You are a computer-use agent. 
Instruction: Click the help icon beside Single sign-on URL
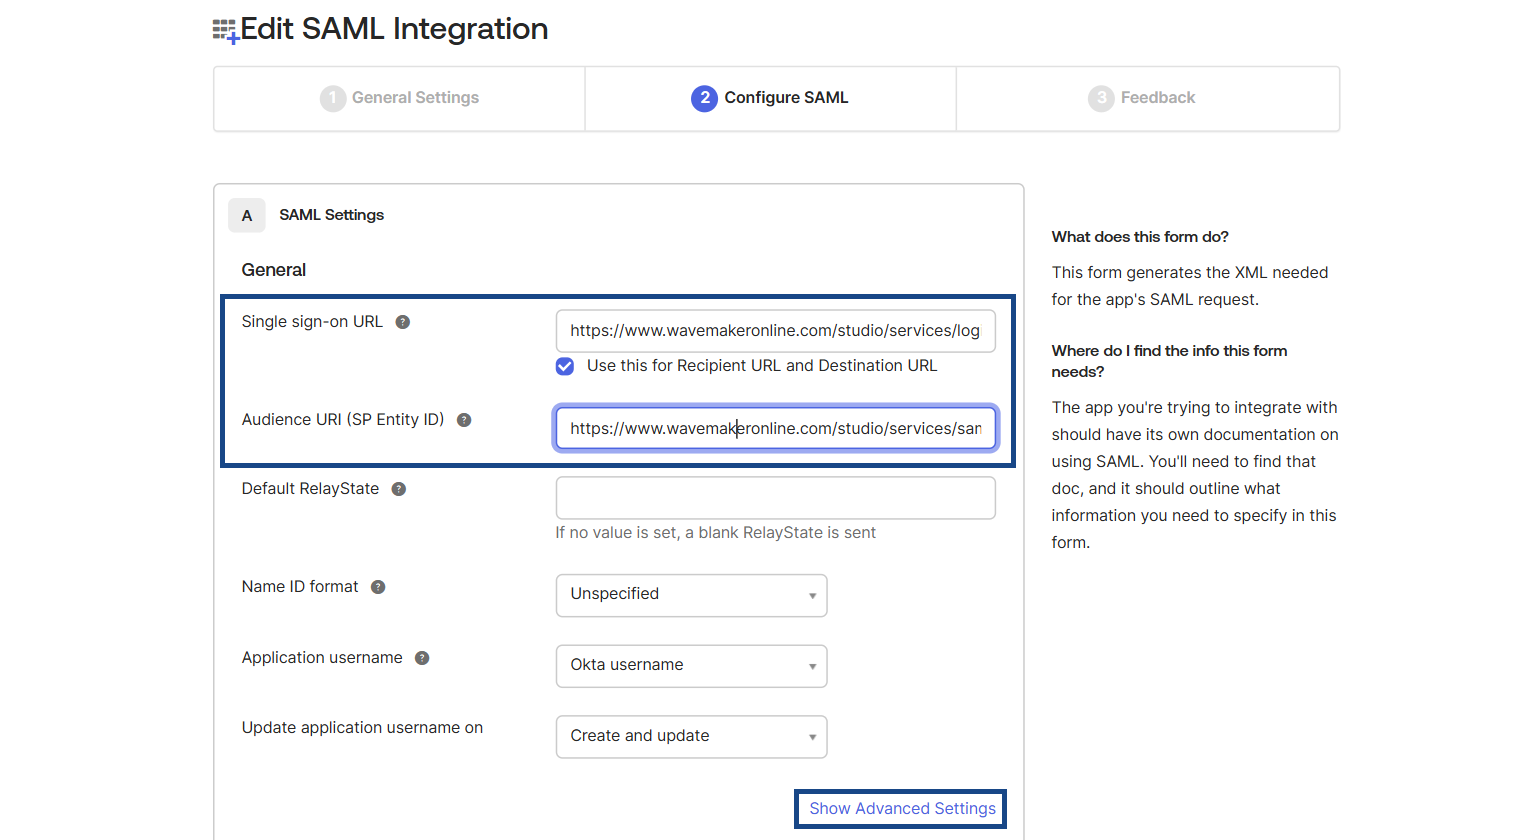[x=403, y=322]
